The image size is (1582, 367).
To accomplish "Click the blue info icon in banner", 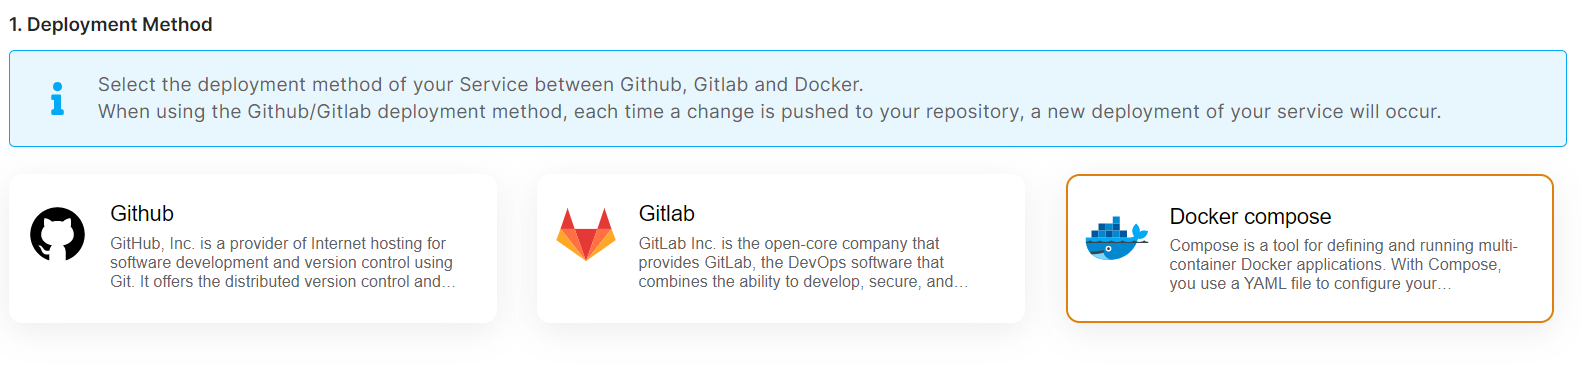I will coord(58,99).
